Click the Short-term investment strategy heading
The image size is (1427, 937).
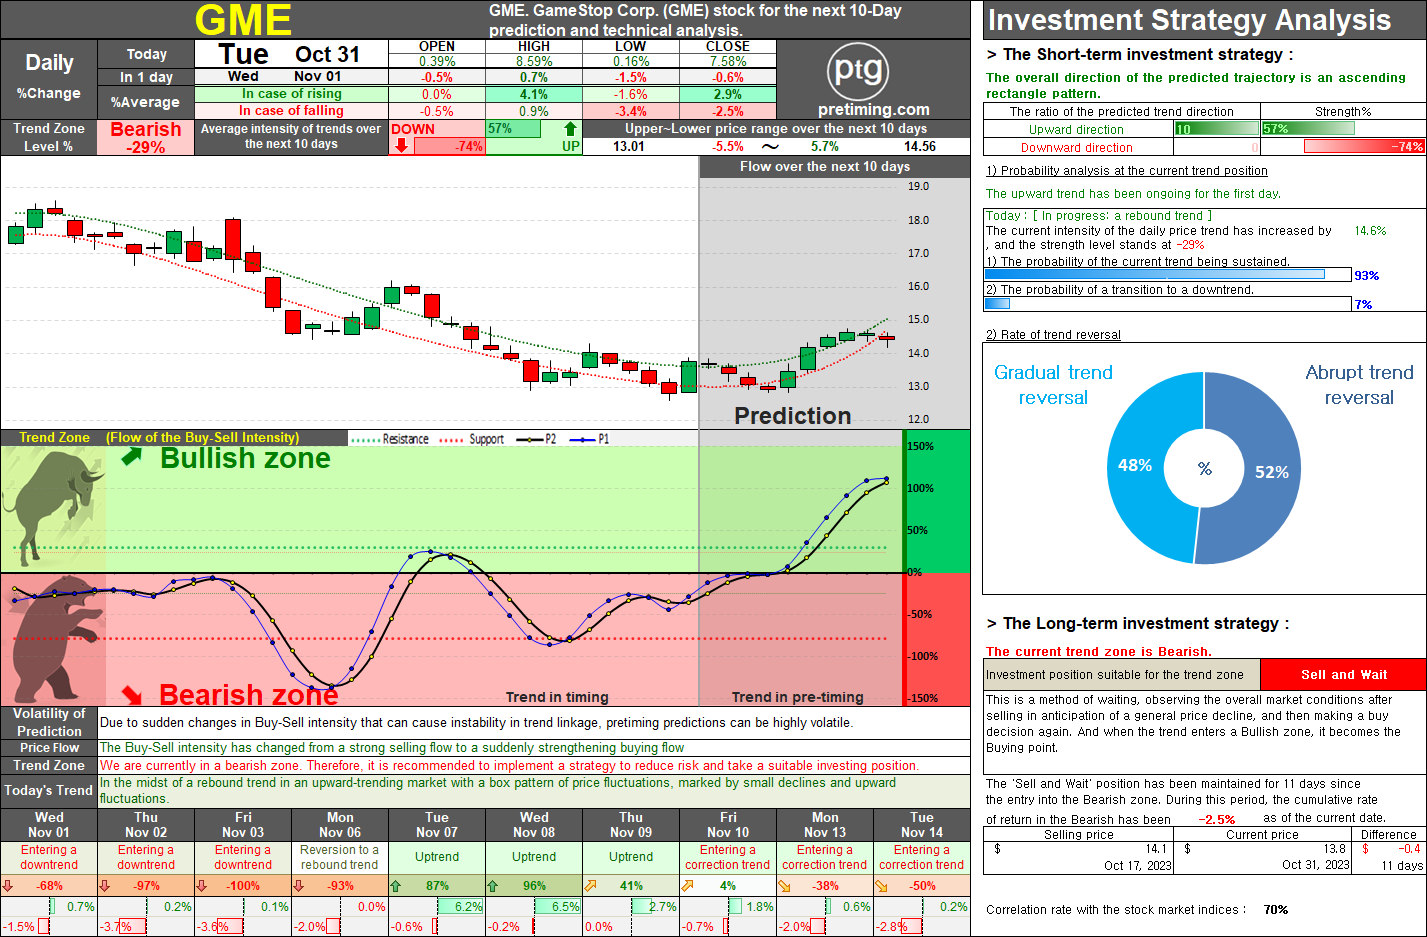click(x=1140, y=55)
